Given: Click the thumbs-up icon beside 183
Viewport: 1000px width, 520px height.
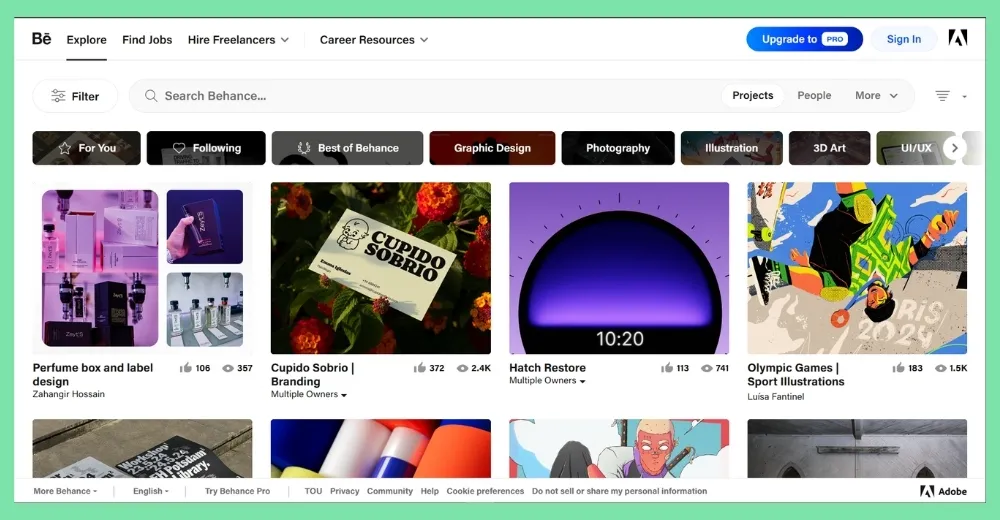Looking at the screenshot, I should tap(899, 368).
